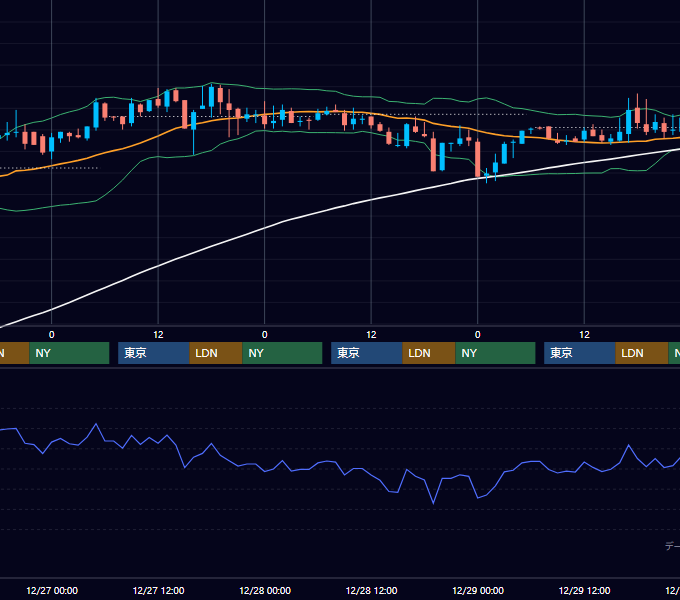
Task: Select the NY session bar under 12/29 00:00
Action: (x=495, y=353)
